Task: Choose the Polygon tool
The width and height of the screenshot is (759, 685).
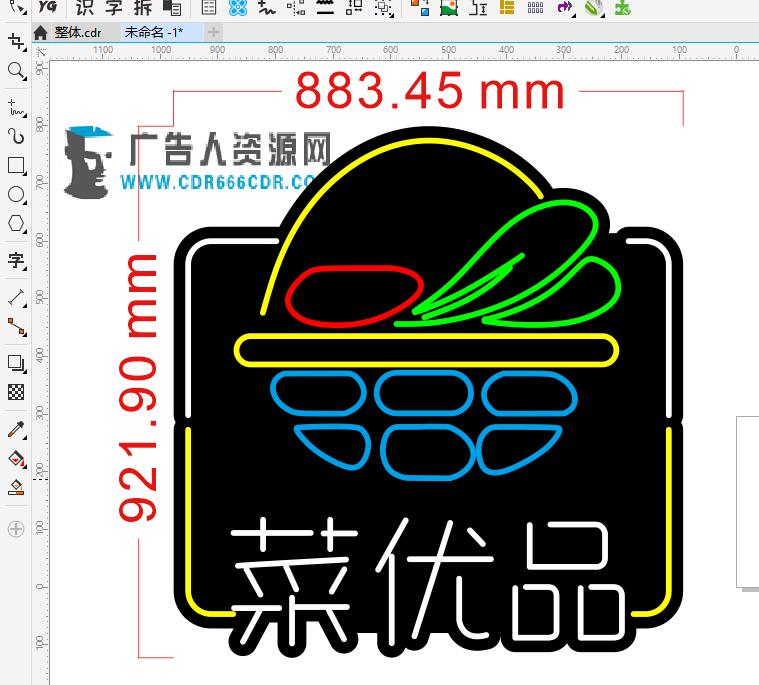Action: coord(15,223)
